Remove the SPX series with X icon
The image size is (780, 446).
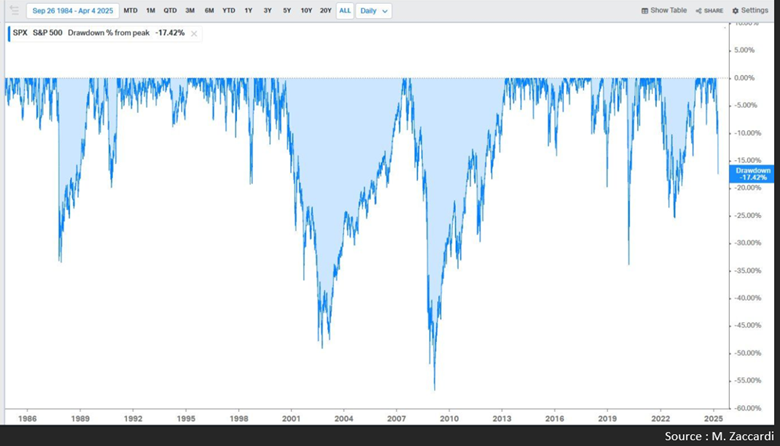(x=194, y=33)
